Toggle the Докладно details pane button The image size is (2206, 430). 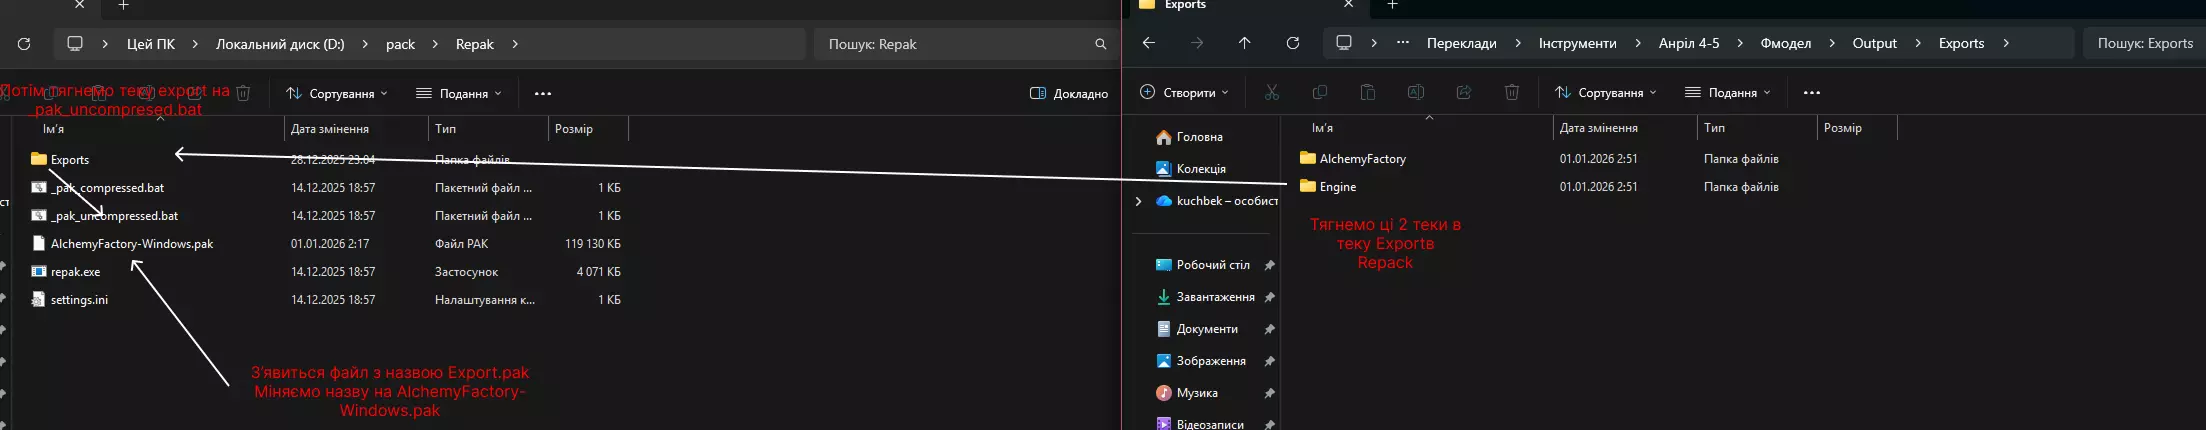click(1069, 93)
